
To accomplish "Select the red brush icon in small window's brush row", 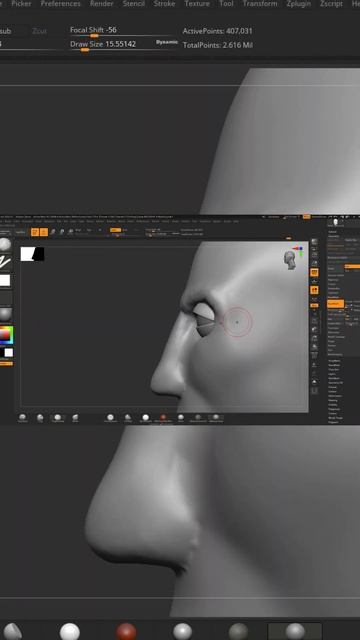I will (163, 418).
